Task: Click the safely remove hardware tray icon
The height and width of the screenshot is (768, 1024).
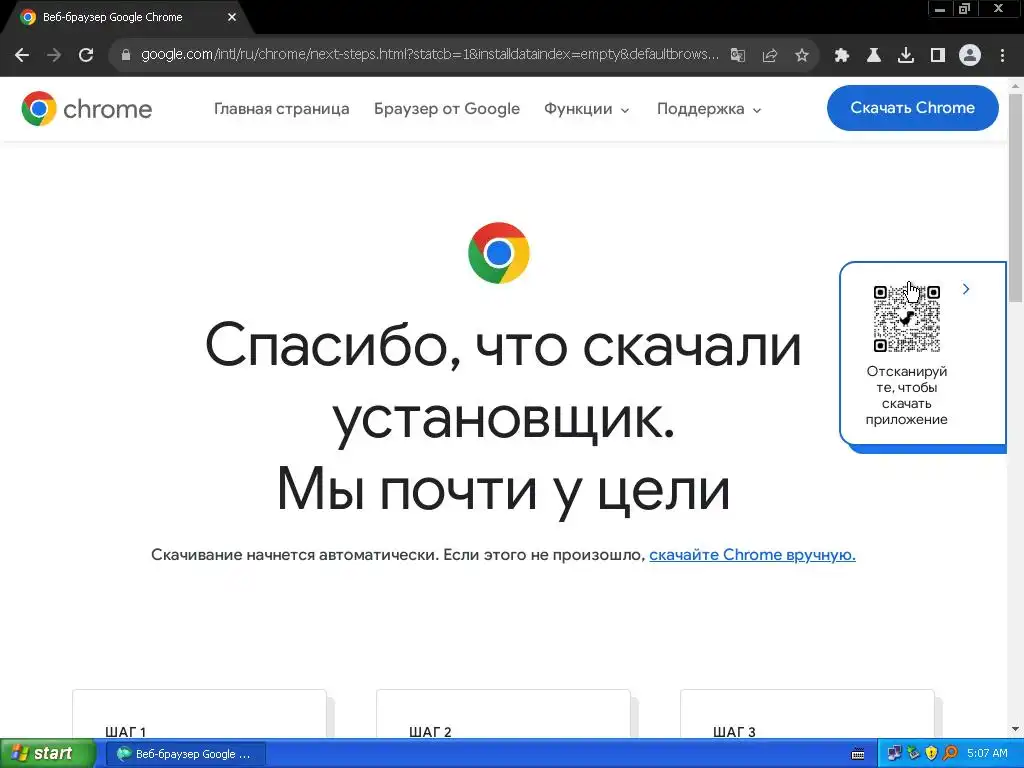Action: [913, 754]
